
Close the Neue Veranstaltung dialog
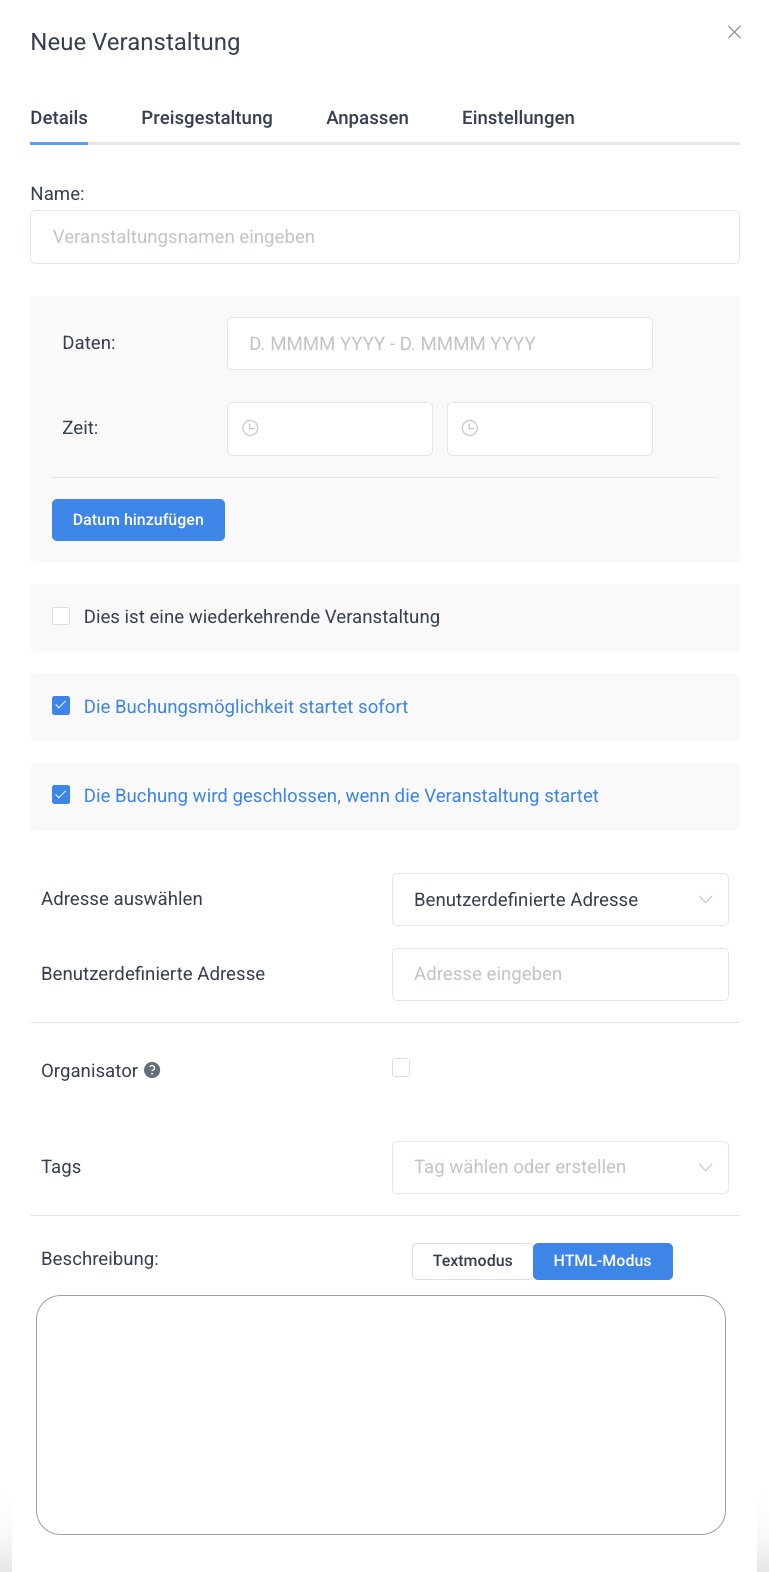[x=734, y=32]
